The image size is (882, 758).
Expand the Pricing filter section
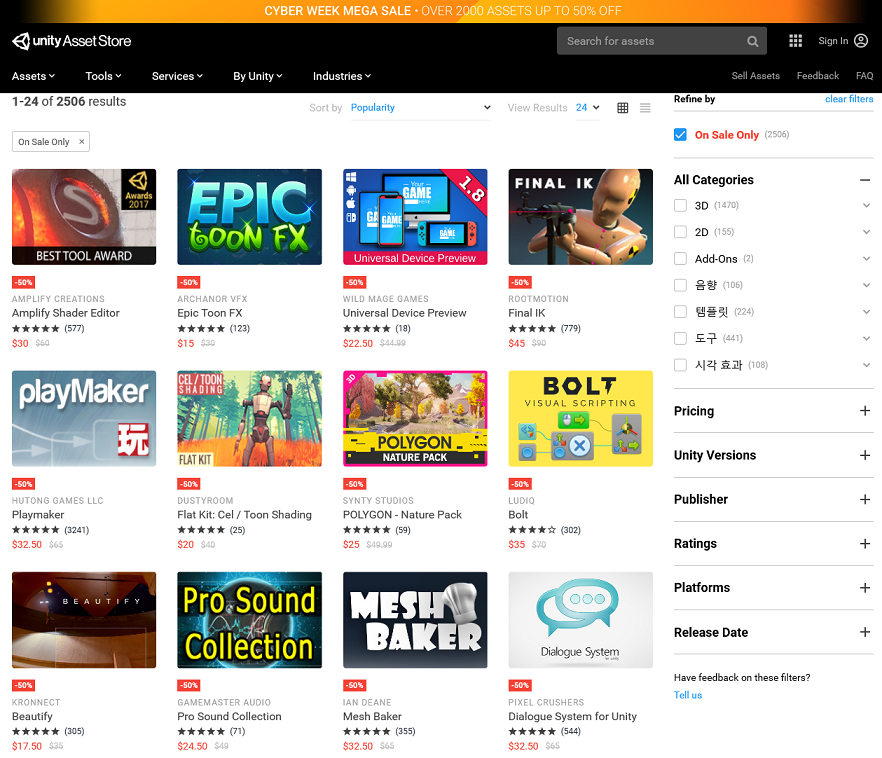click(865, 411)
